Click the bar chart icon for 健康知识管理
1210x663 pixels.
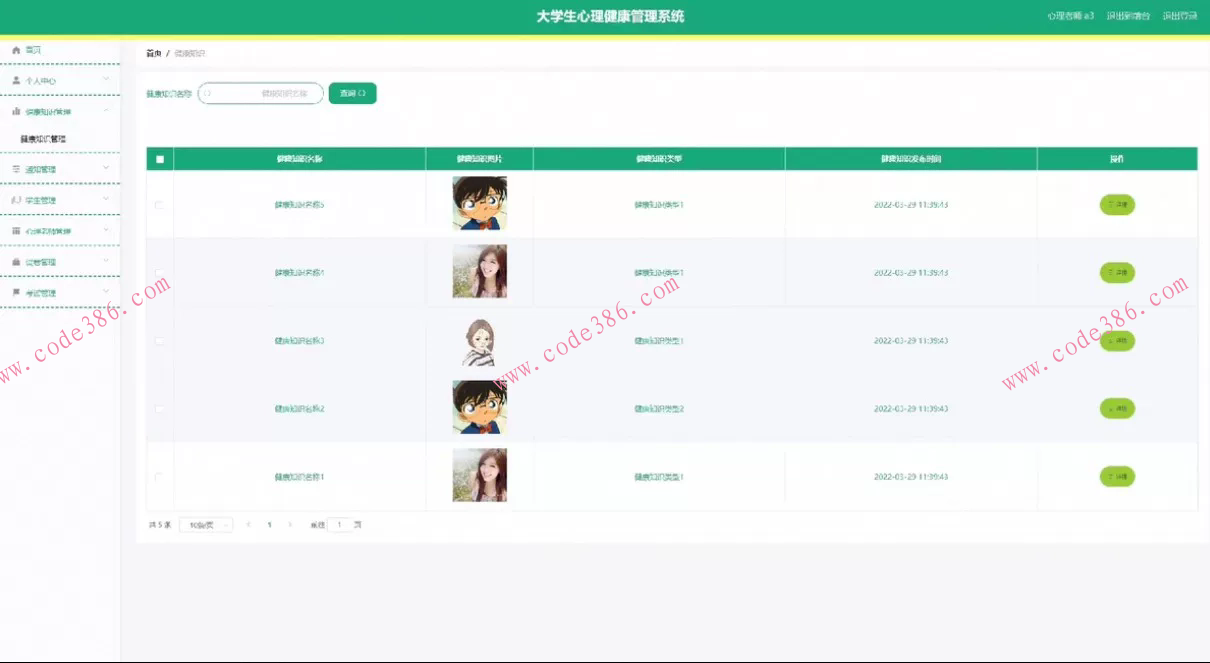coord(16,111)
